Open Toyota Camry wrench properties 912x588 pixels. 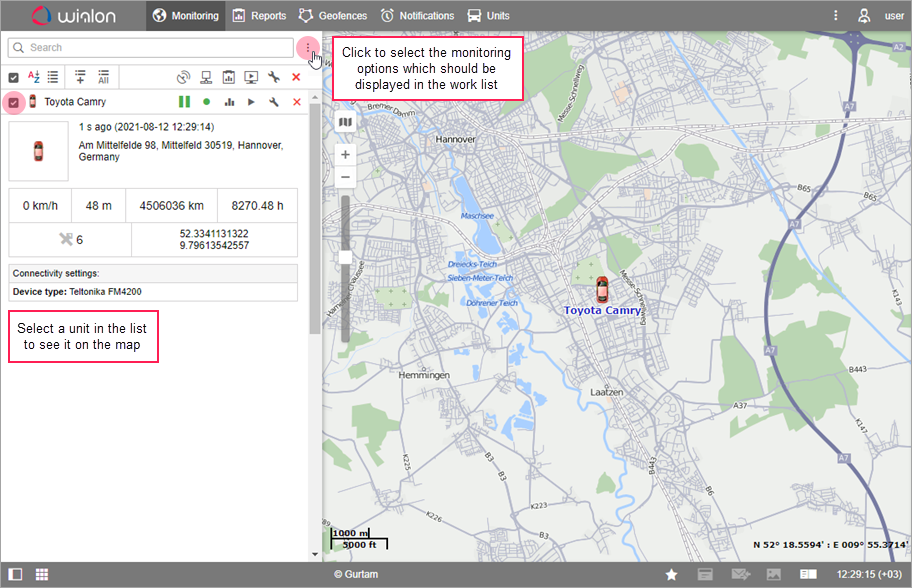click(x=273, y=102)
